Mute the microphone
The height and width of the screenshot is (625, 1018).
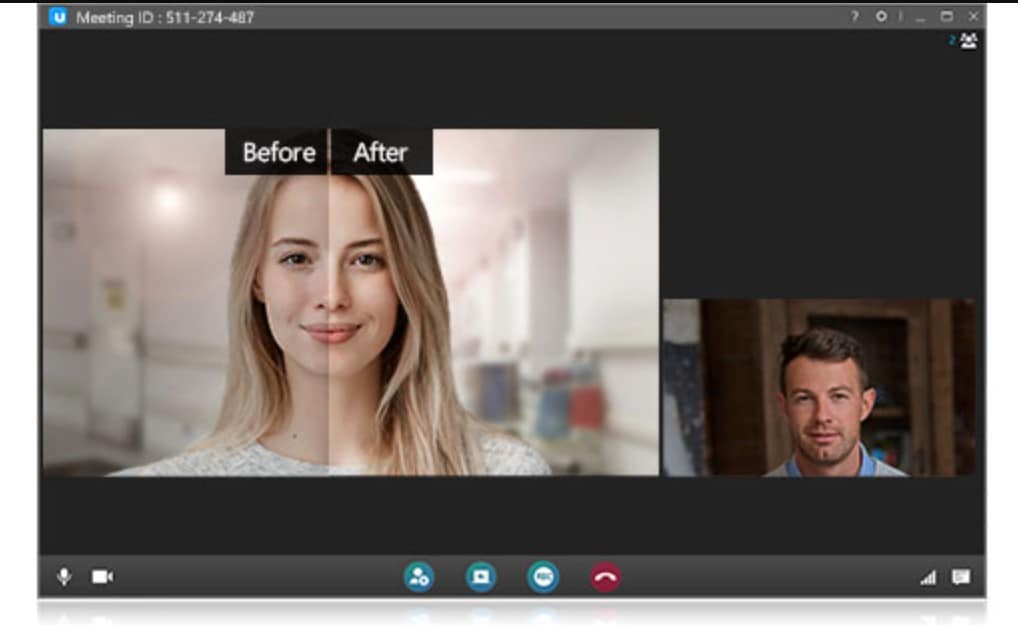pyautogui.click(x=64, y=576)
